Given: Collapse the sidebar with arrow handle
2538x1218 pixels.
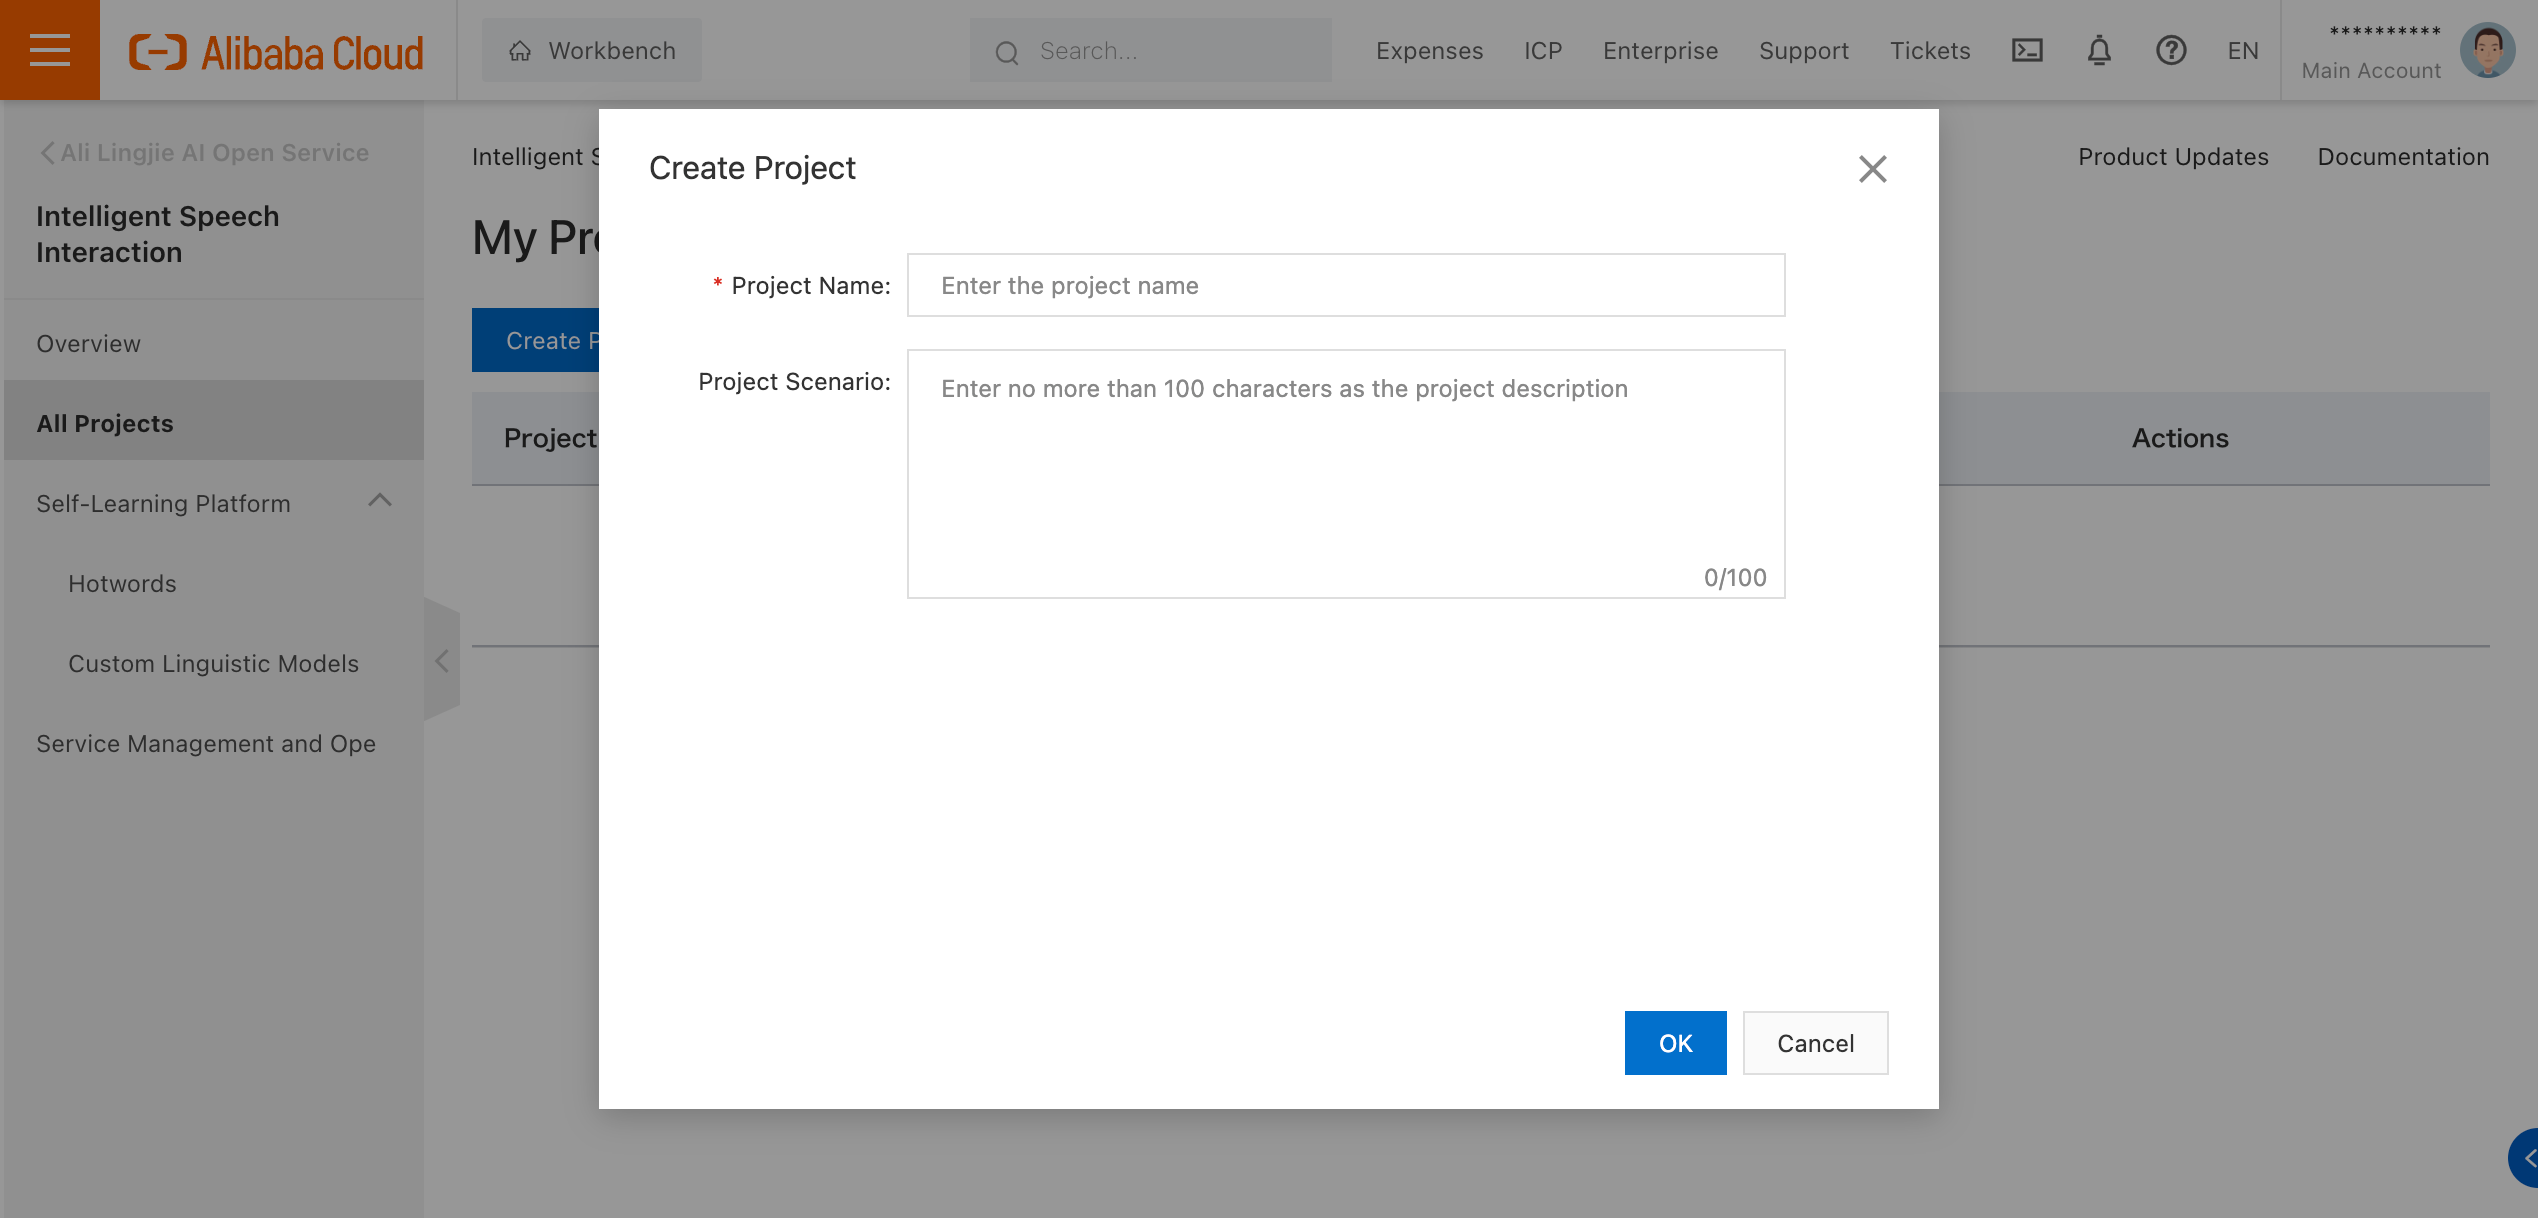Looking at the screenshot, I should point(441,661).
